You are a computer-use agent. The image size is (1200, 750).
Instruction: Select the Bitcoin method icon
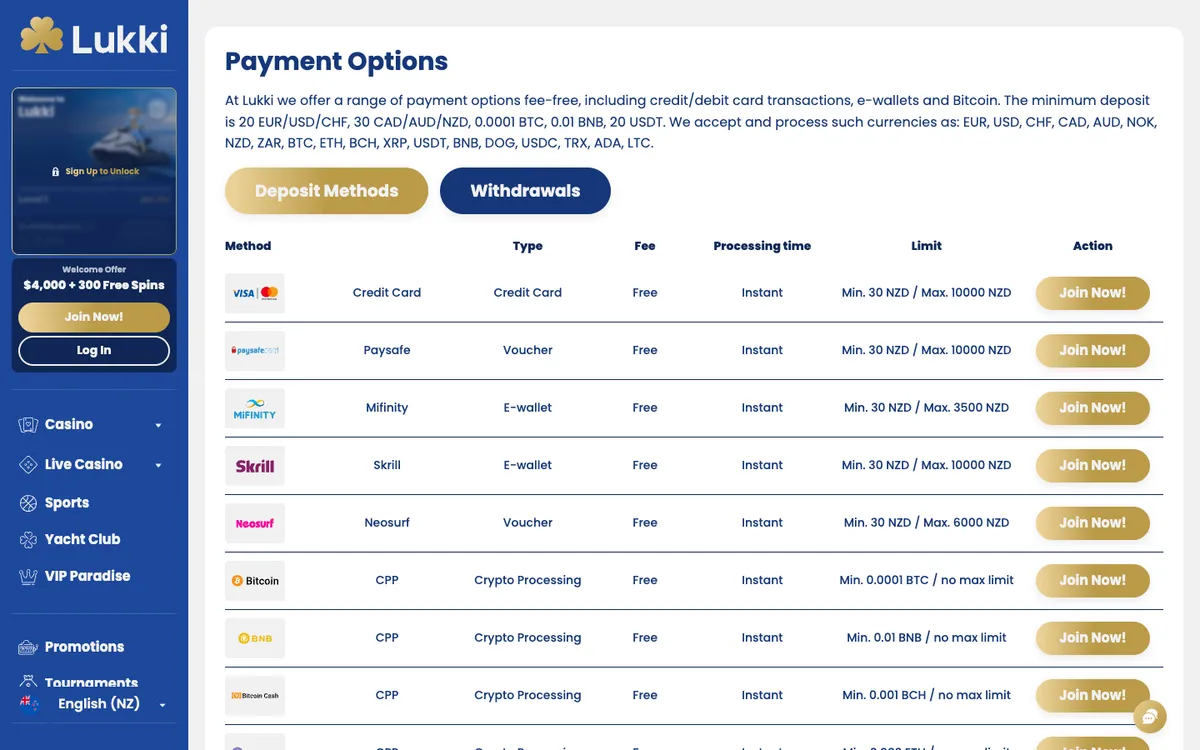(255, 581)
